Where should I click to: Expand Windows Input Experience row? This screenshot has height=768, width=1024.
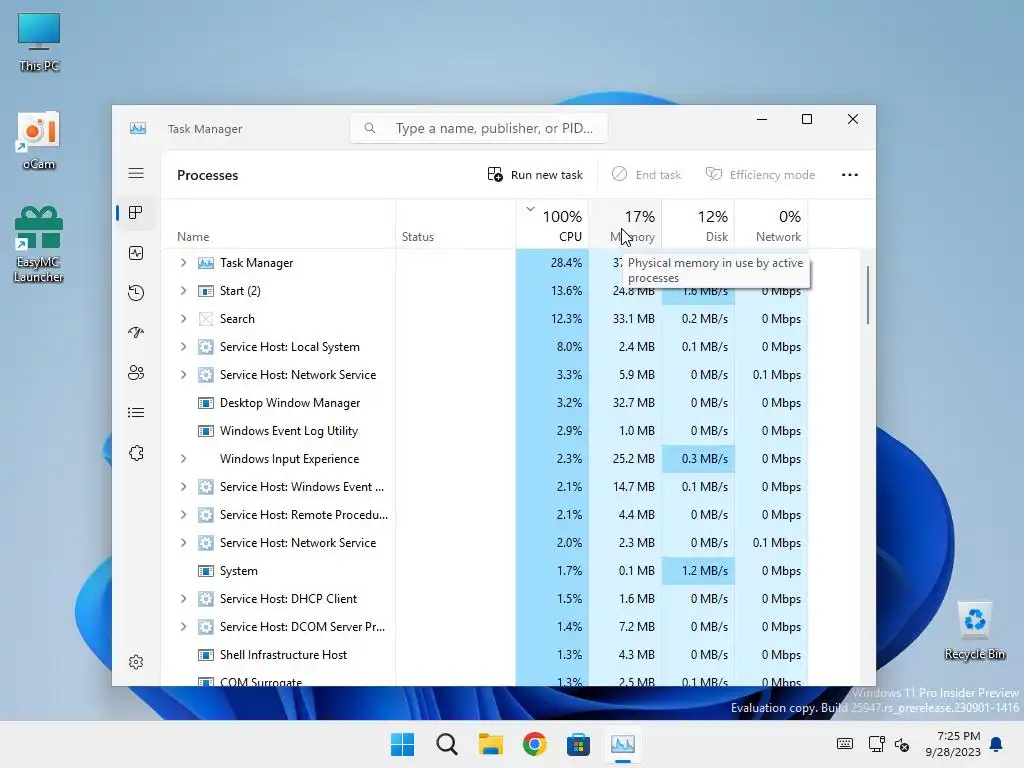pos(184,458)
